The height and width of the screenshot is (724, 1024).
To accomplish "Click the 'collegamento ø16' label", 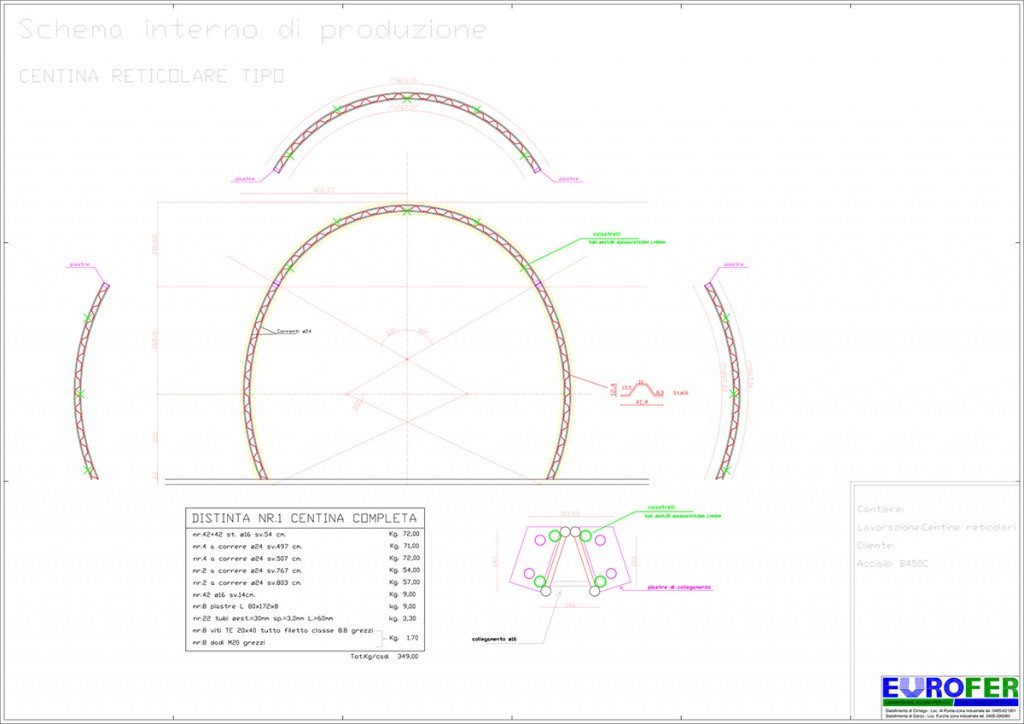I will [500, 638].
